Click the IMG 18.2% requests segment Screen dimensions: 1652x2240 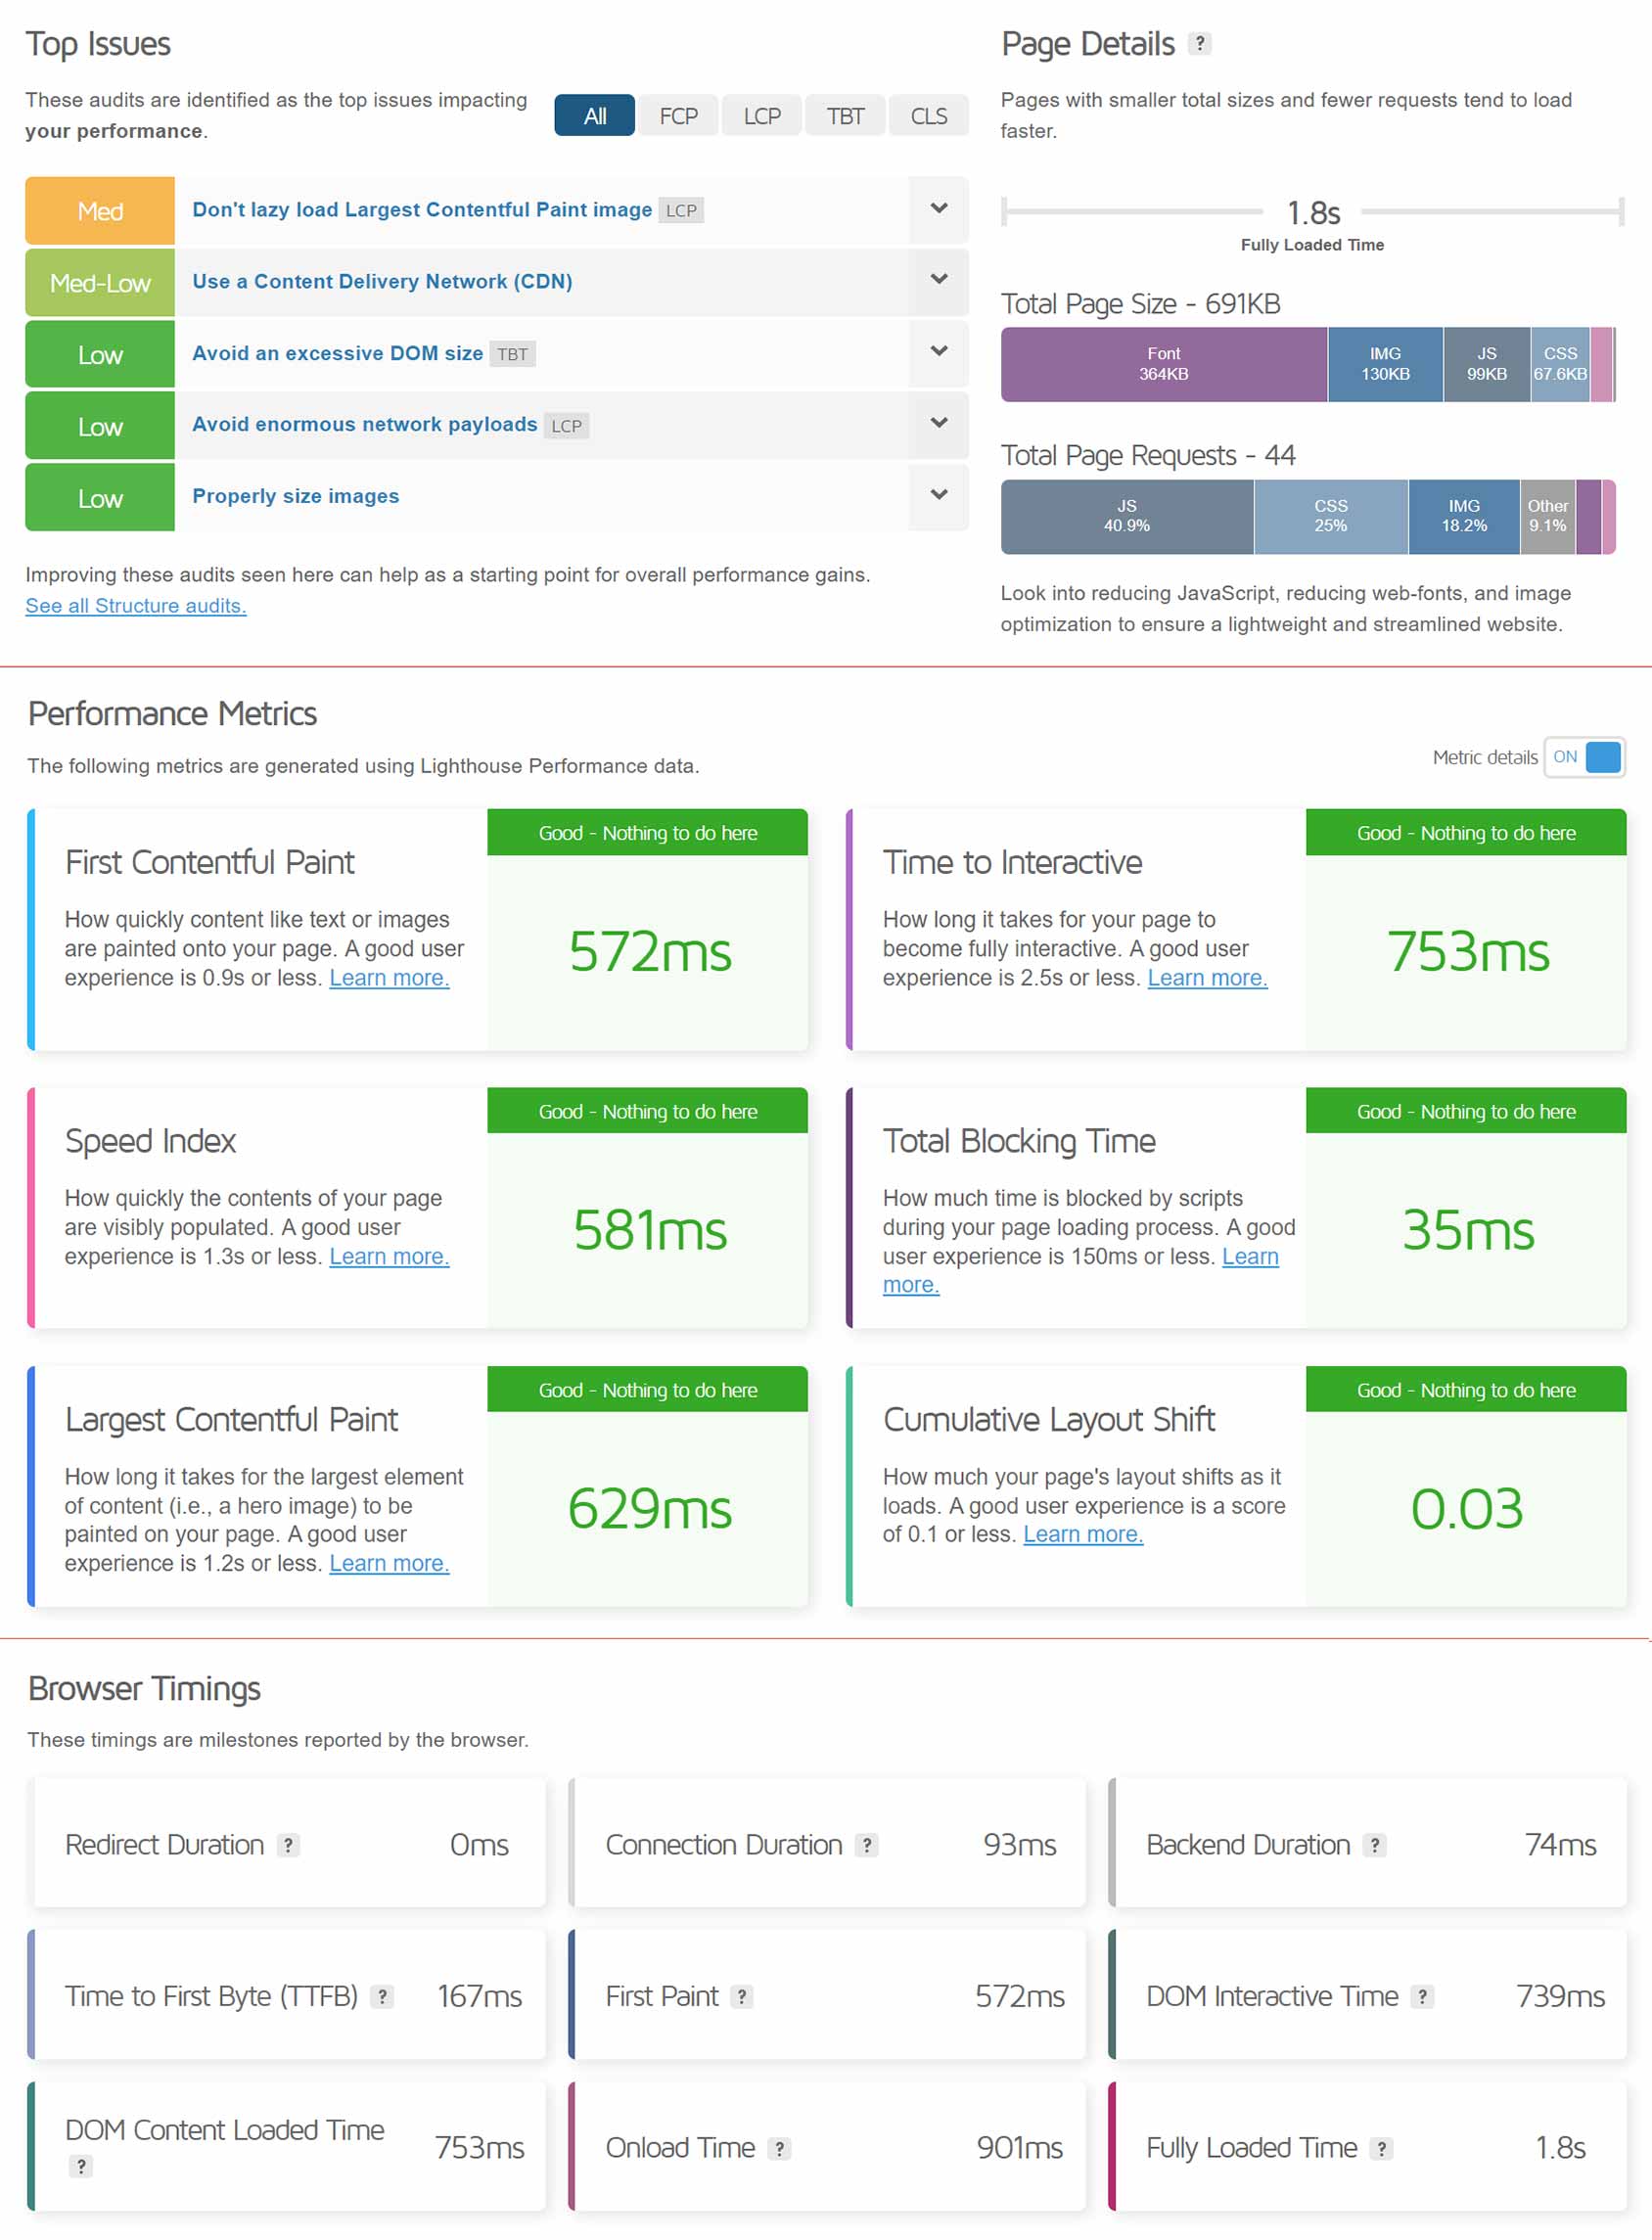pos(1464,517)
